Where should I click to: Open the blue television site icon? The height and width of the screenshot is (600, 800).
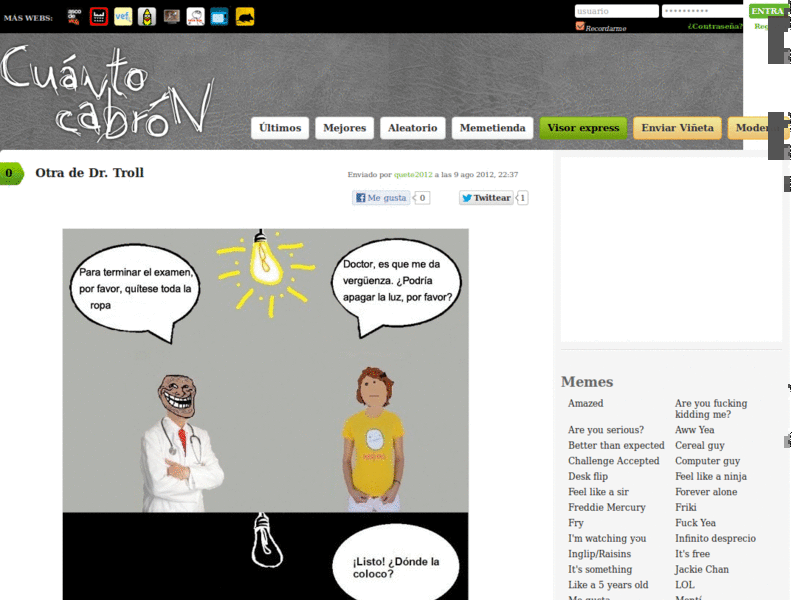click(x=219, y=17)
